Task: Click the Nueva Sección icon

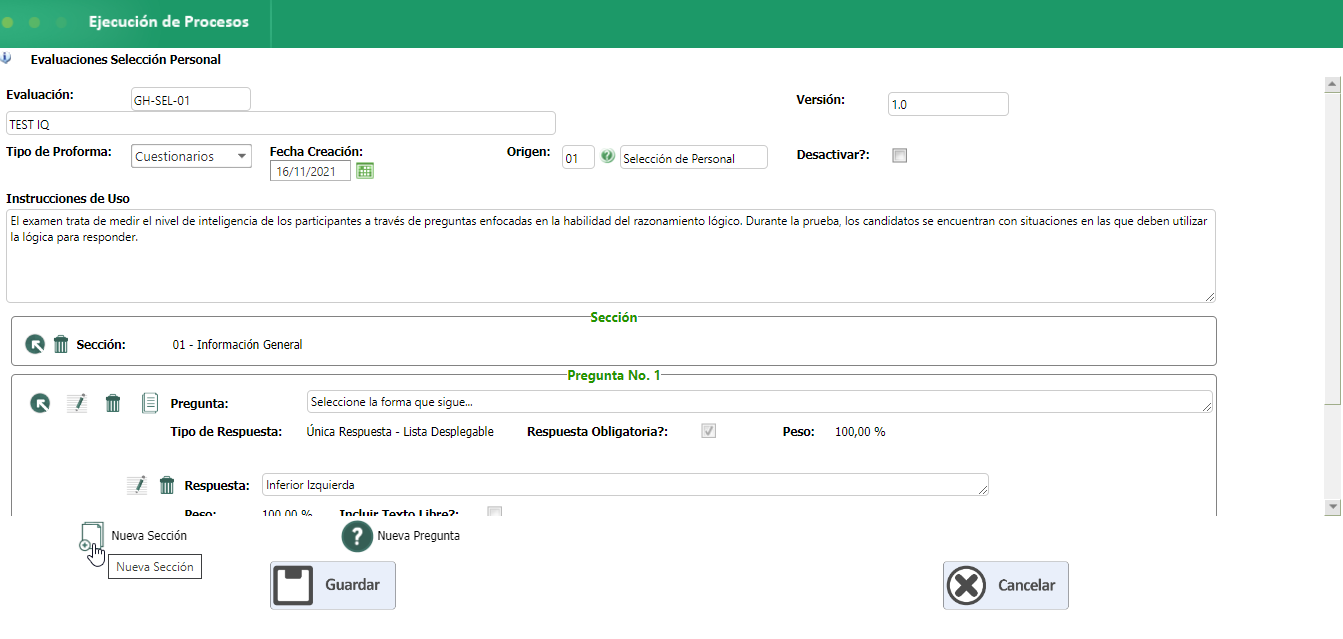Action: [x=91, y=536]
